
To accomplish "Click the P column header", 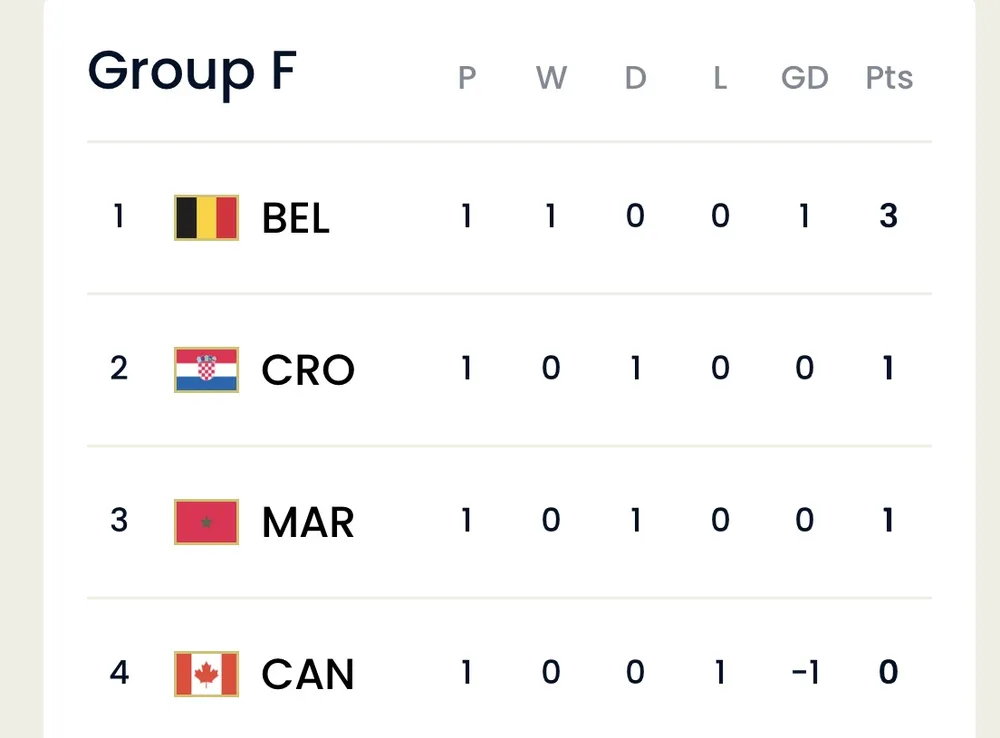I will (466, 78).
